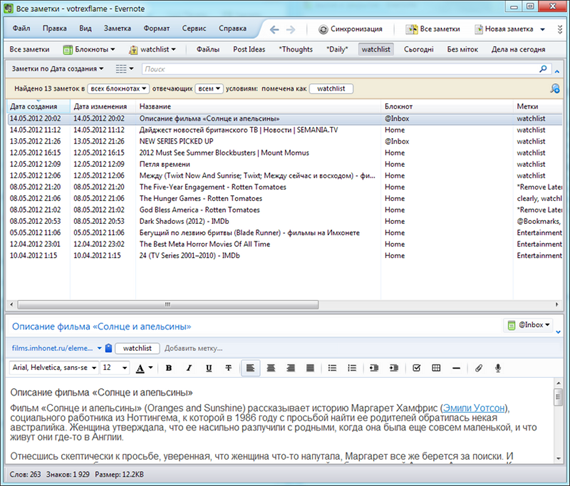Attach a file with paperclip
Image resolution: width=570 pixels, height=486 pixels.
[x=478, y=368]
